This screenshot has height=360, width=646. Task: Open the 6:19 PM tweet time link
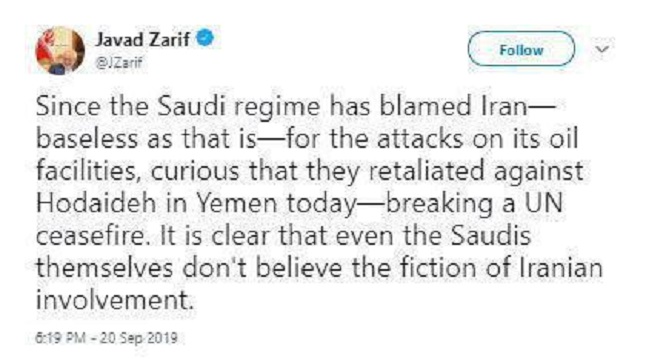(x=61, y=338)
